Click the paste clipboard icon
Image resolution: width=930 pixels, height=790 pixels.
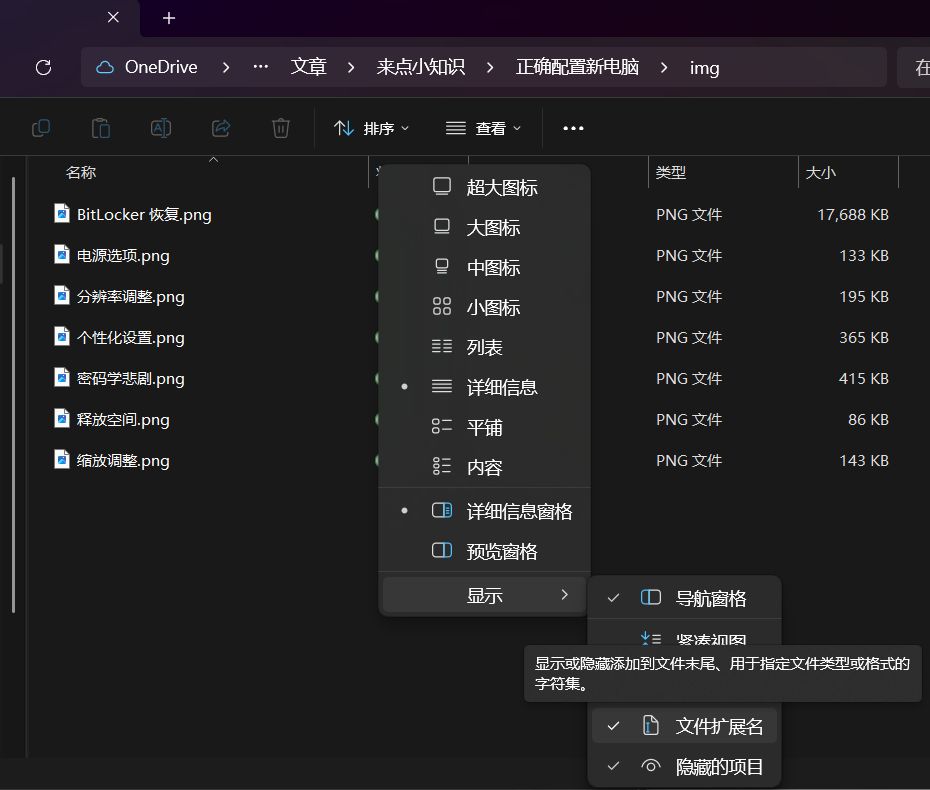tap(101, 128)
